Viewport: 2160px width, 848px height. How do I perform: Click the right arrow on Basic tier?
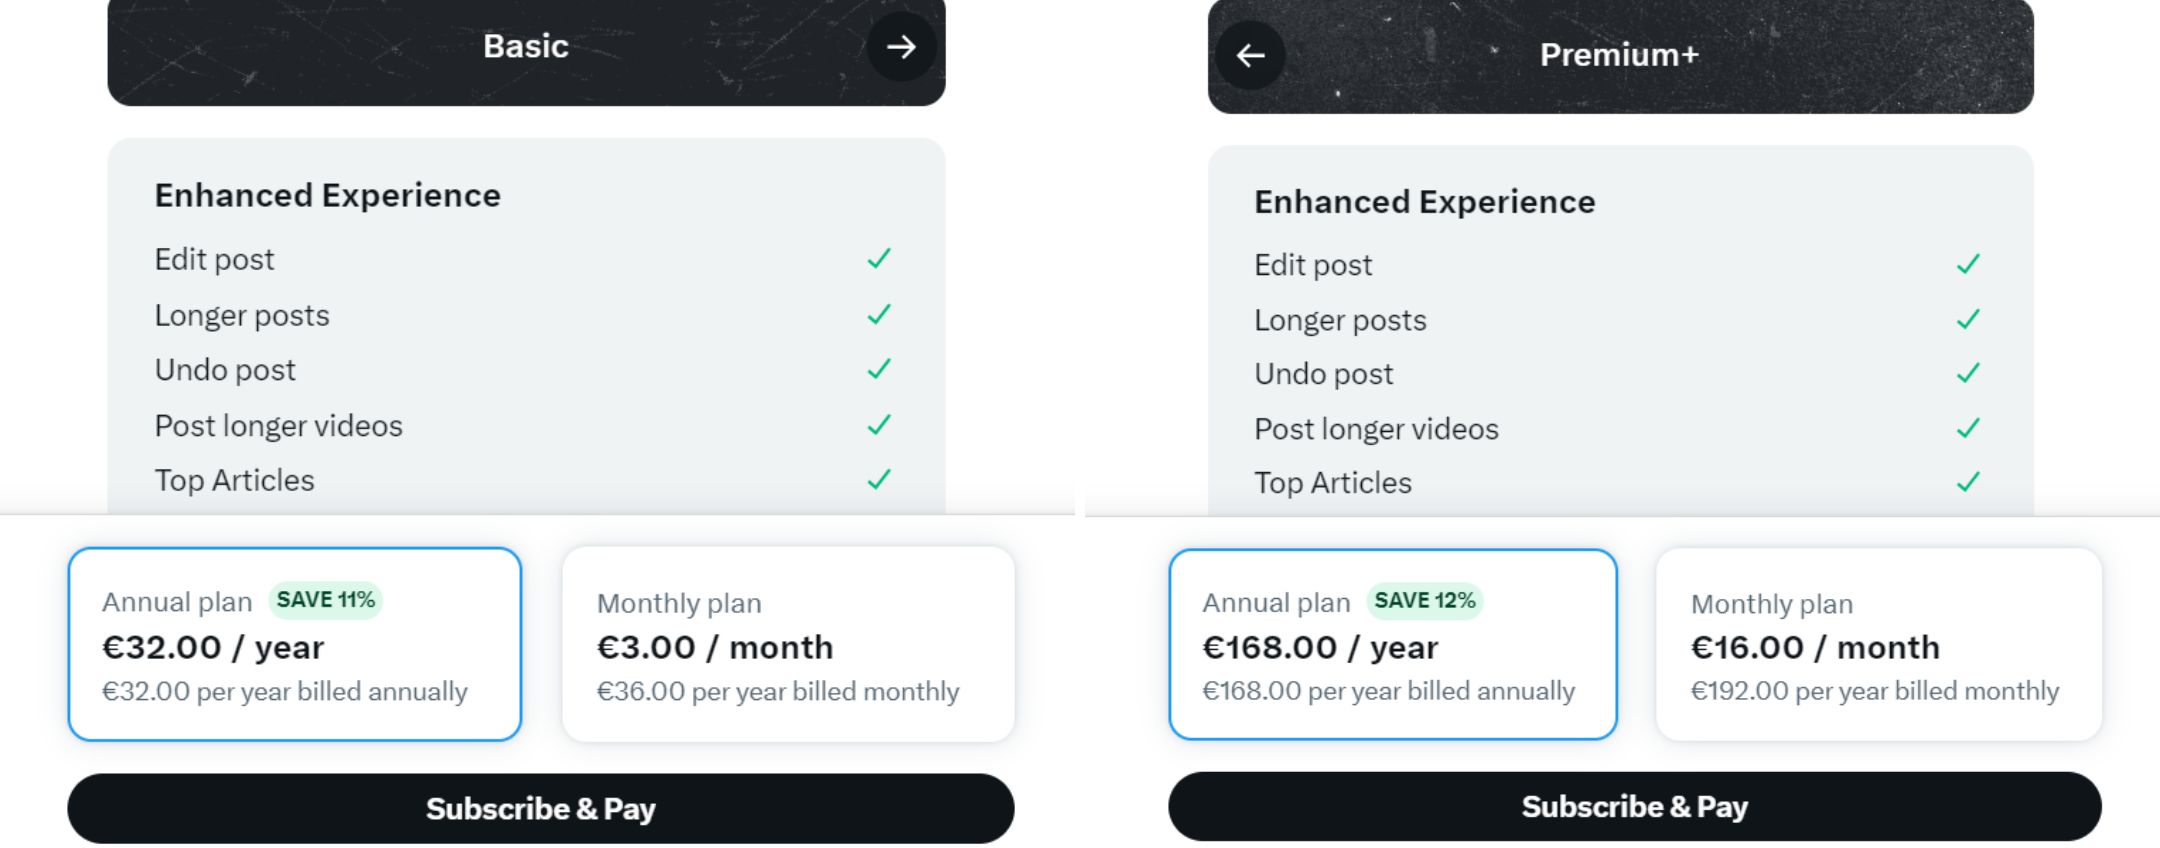click(x=901, y=46)
